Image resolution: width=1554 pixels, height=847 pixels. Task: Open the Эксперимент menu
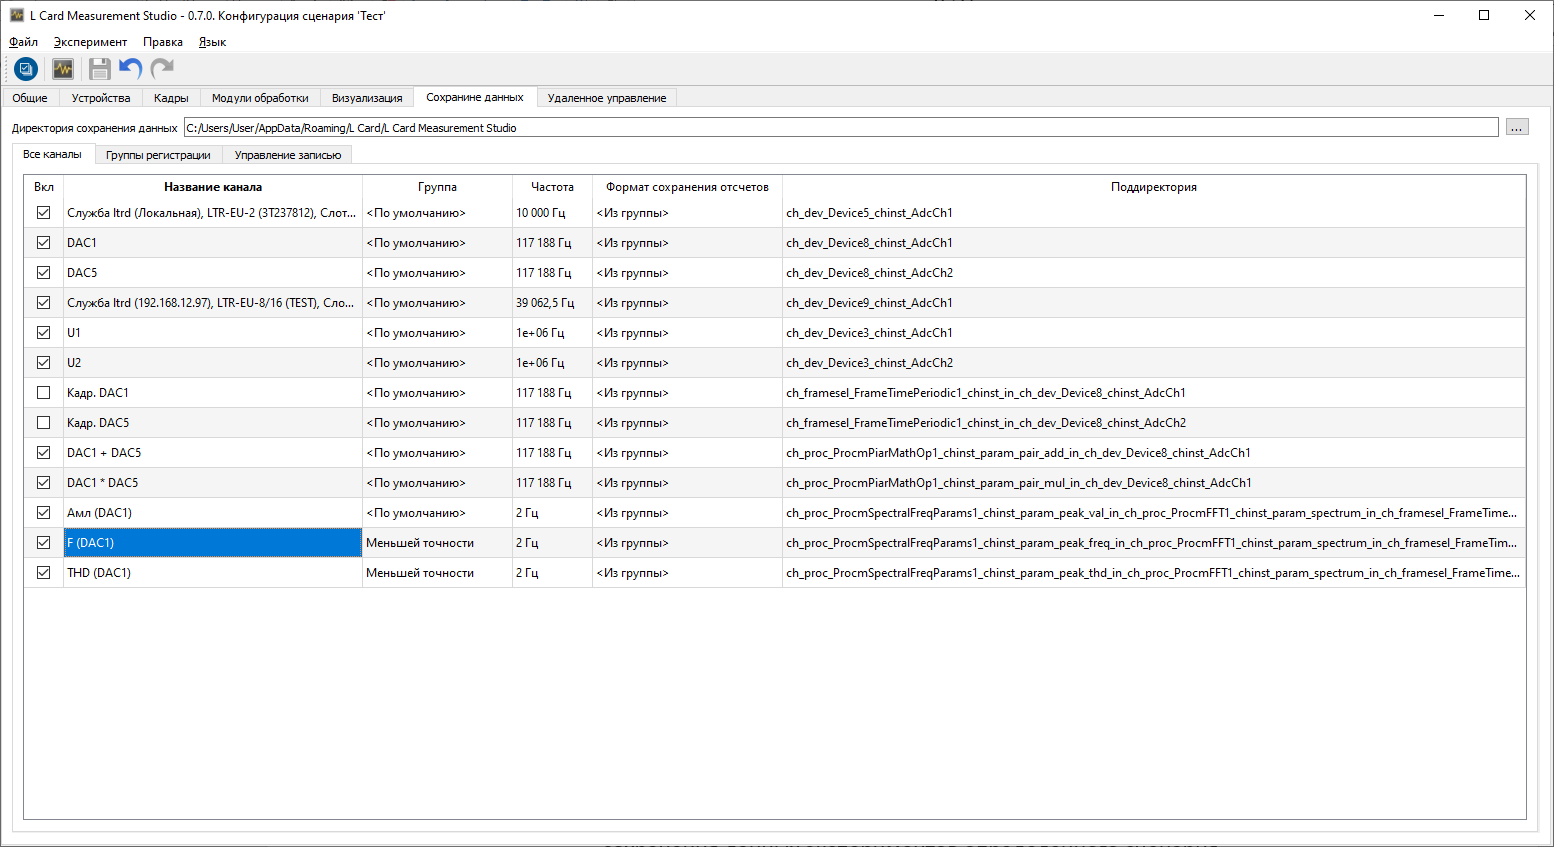point(90,42)
